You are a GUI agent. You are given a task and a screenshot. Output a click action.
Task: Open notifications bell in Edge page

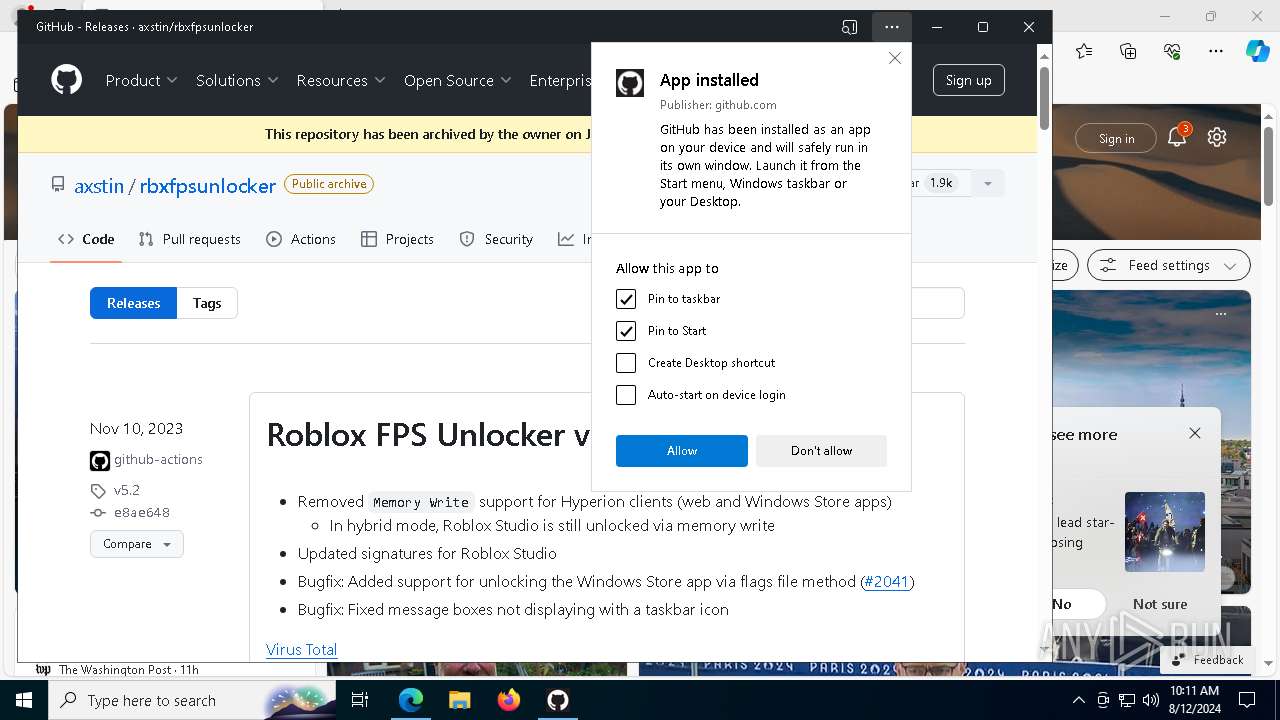[1177, 137]
